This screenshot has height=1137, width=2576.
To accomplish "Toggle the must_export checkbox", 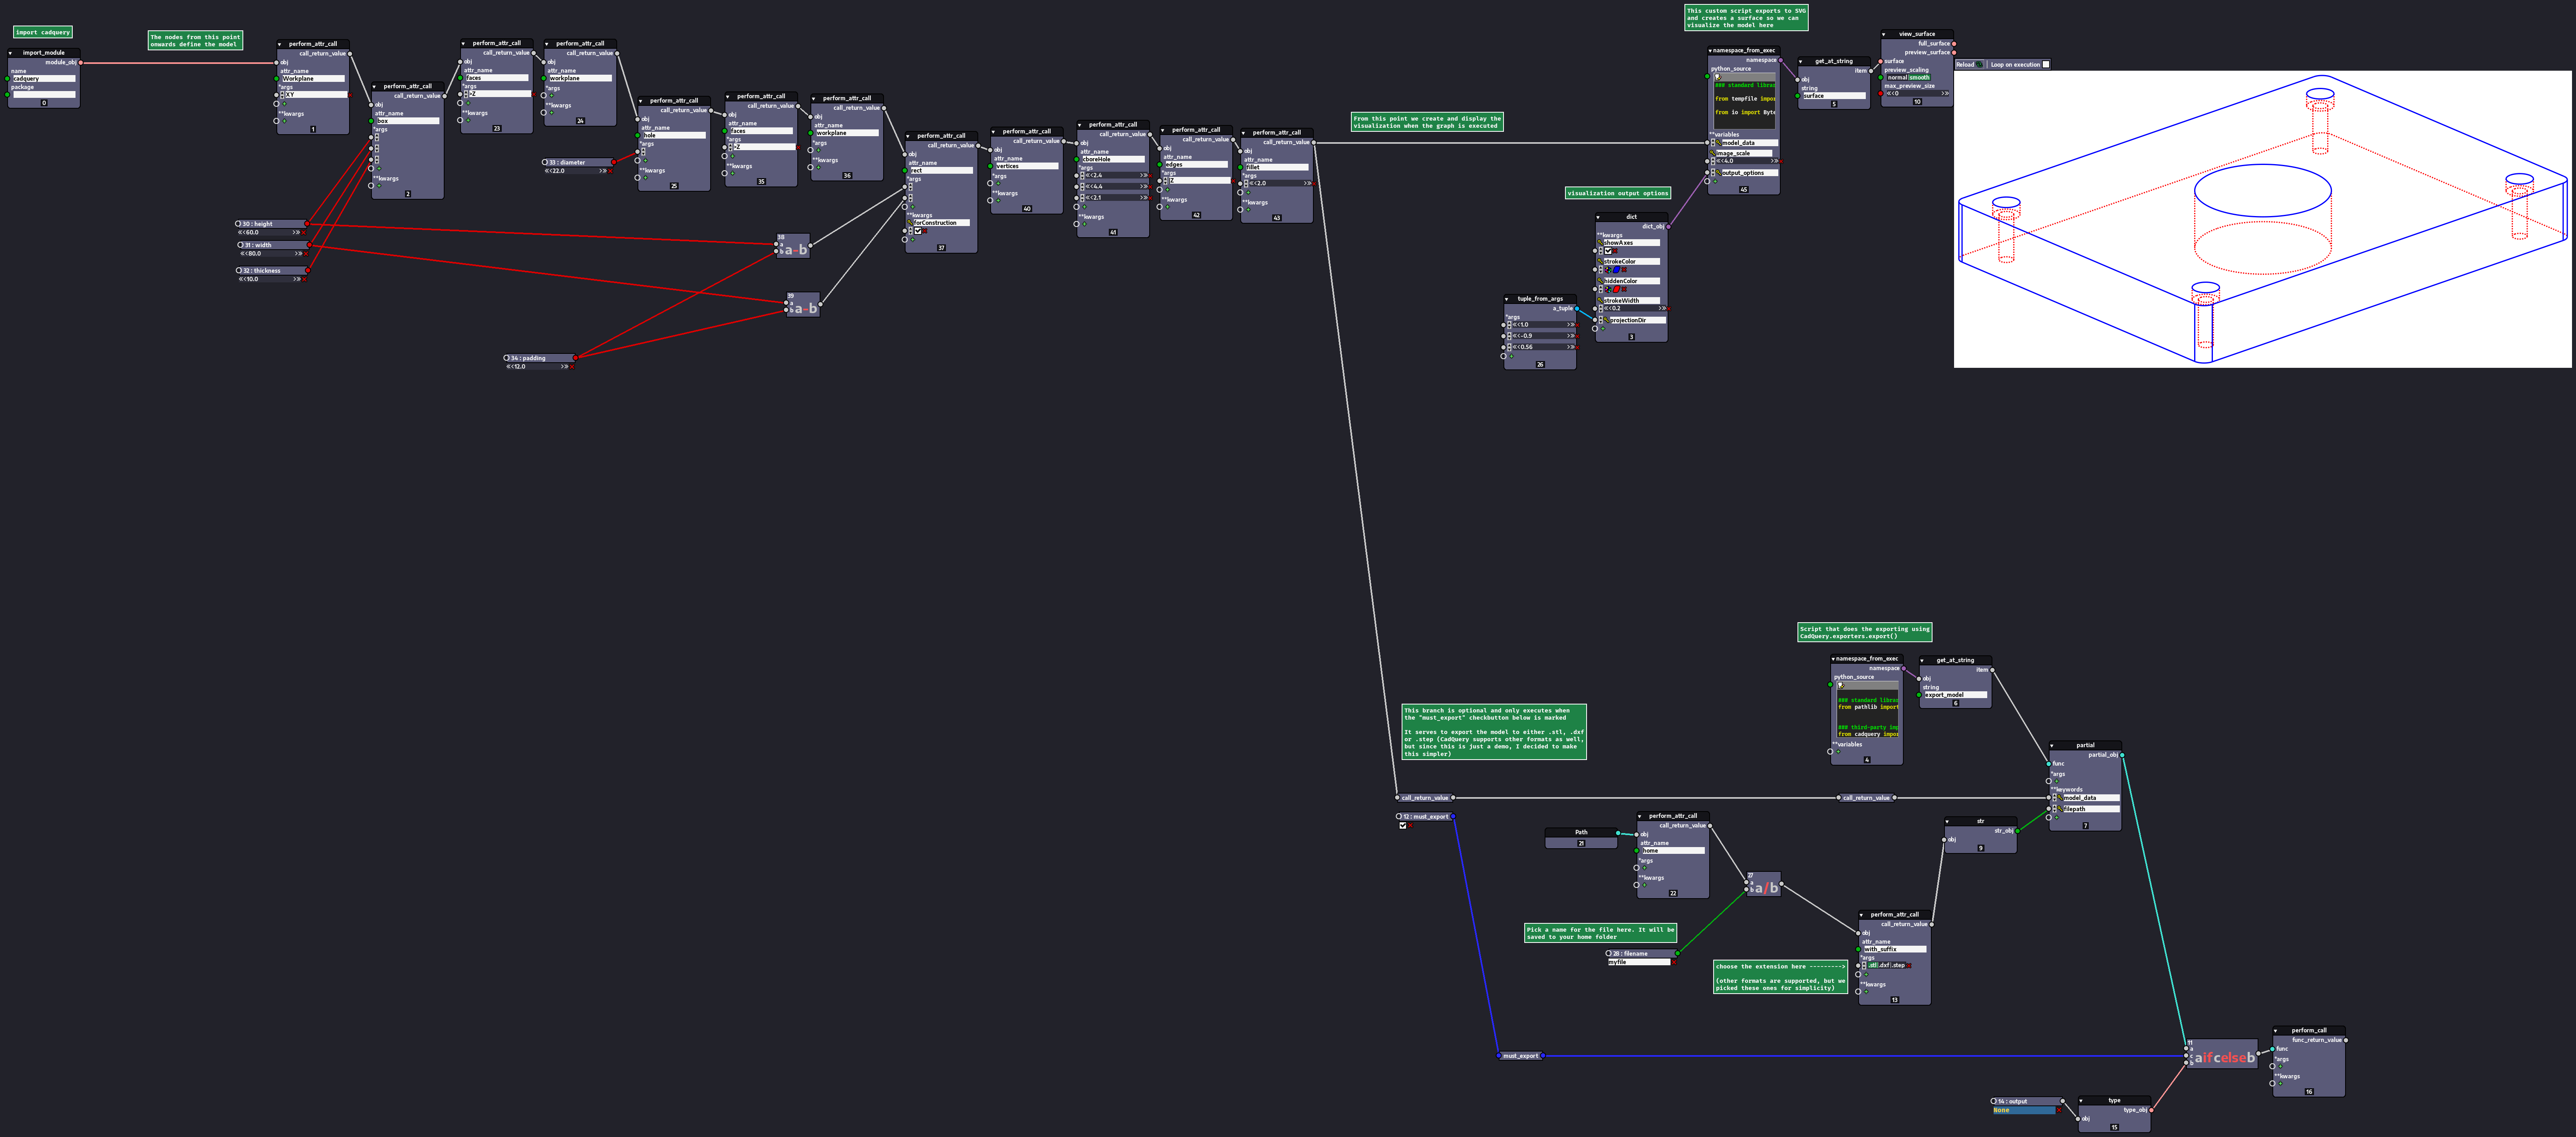I will pyautogui.click(x=1402, y=826).
